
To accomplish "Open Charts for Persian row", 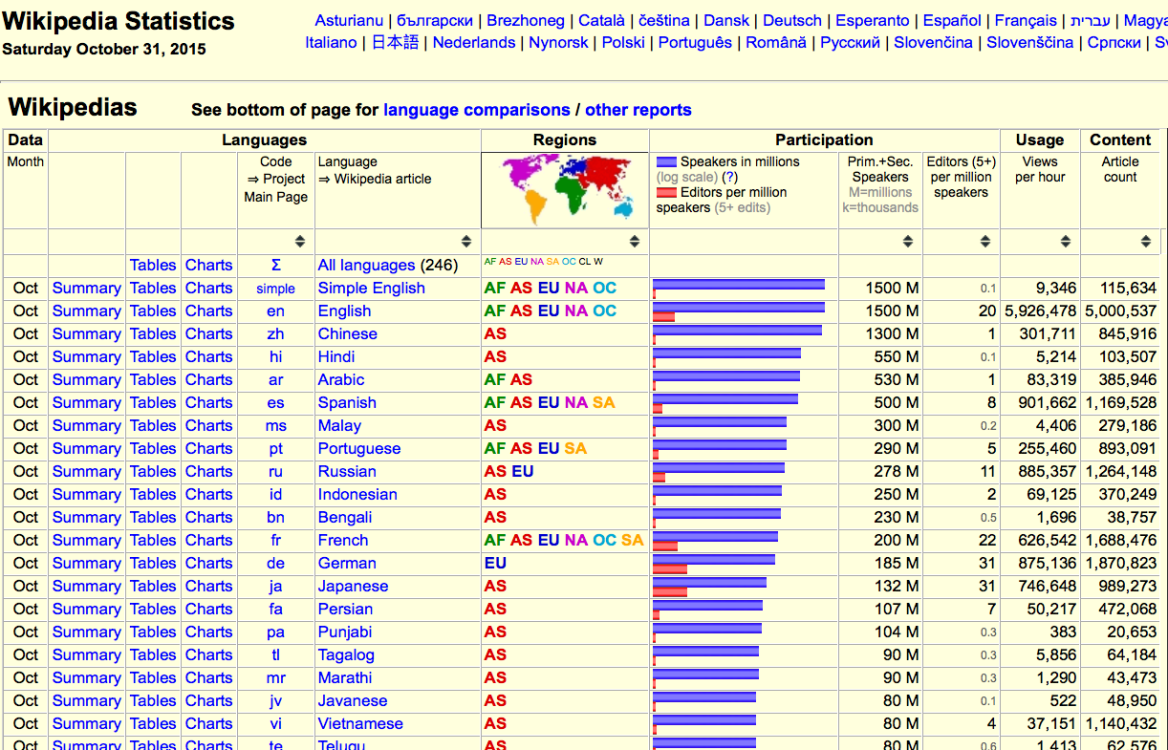I will (x=209, y=609).
